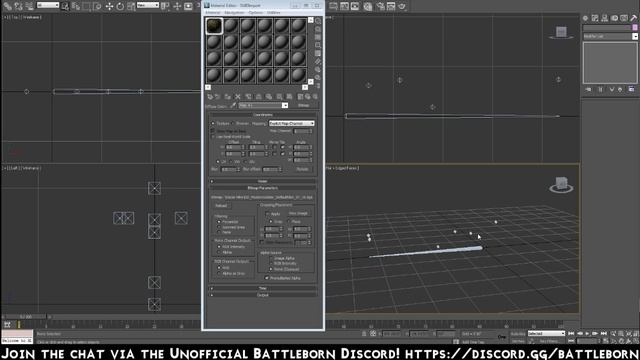Viewport: 640px width, 360px height.
Task: Click Go to End playback button
Action: coord(604,333)
